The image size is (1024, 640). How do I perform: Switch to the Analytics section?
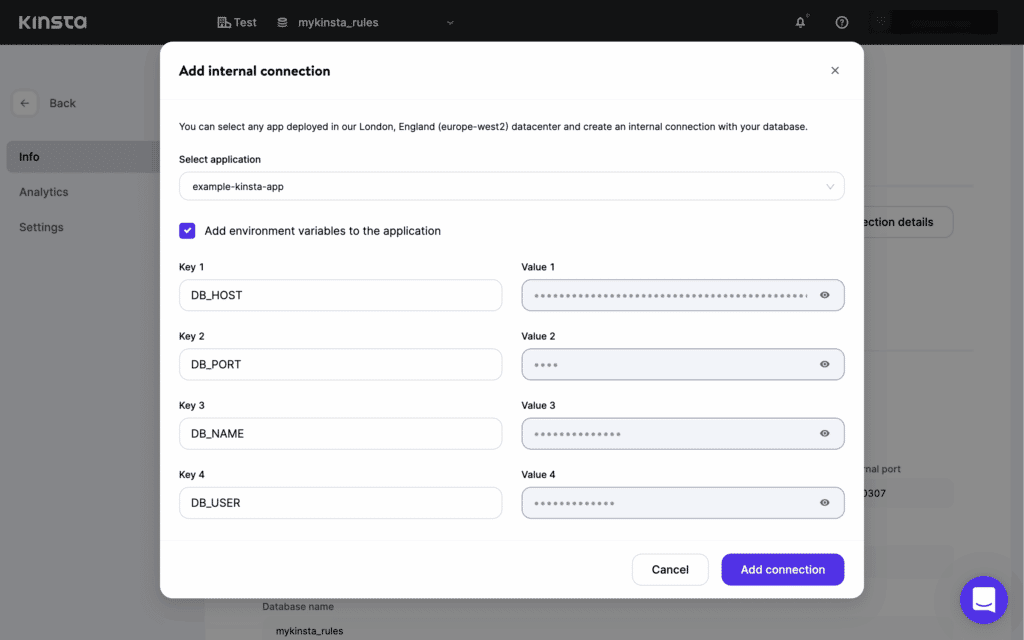tap(44, 192)
